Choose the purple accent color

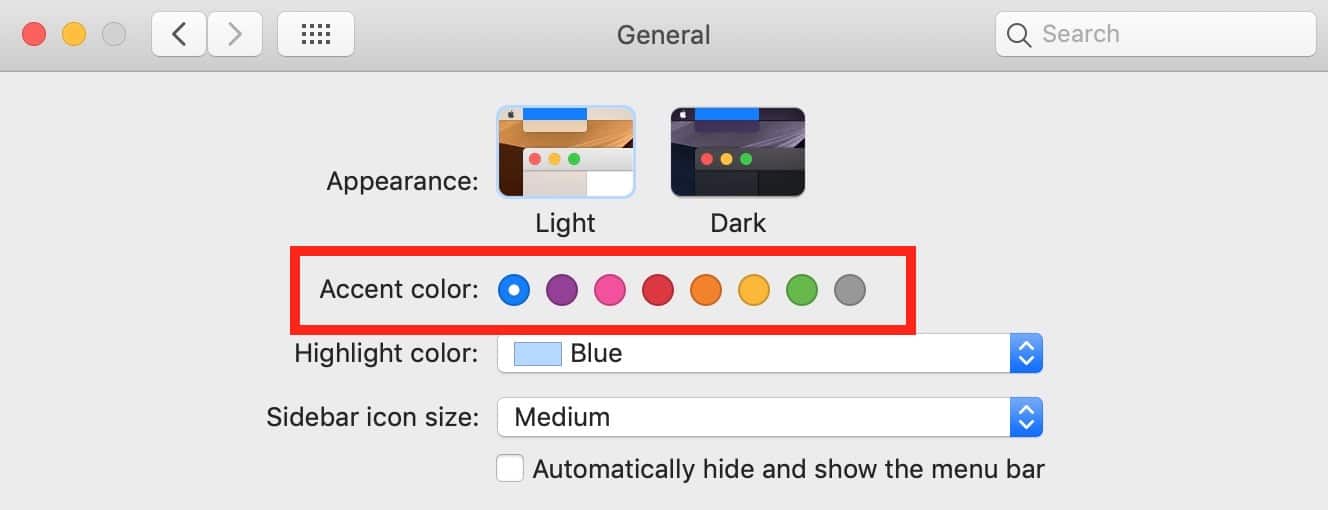[x=562, y=291]
